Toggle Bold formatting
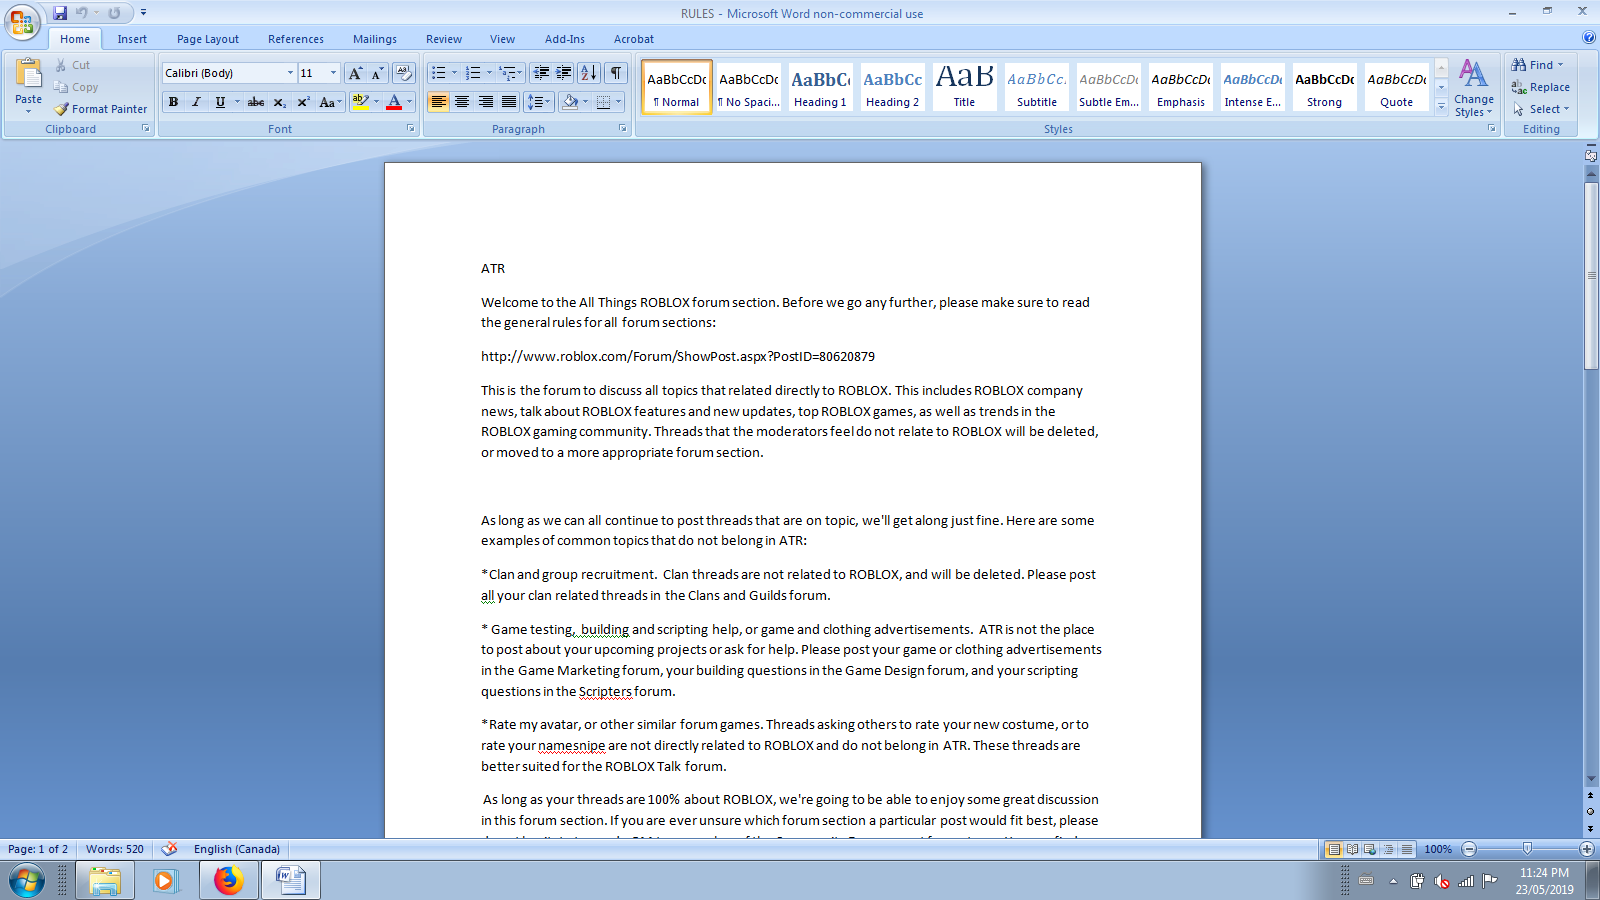The height and width of the screenshot is (900, 1600). click(x=174, y=102)
